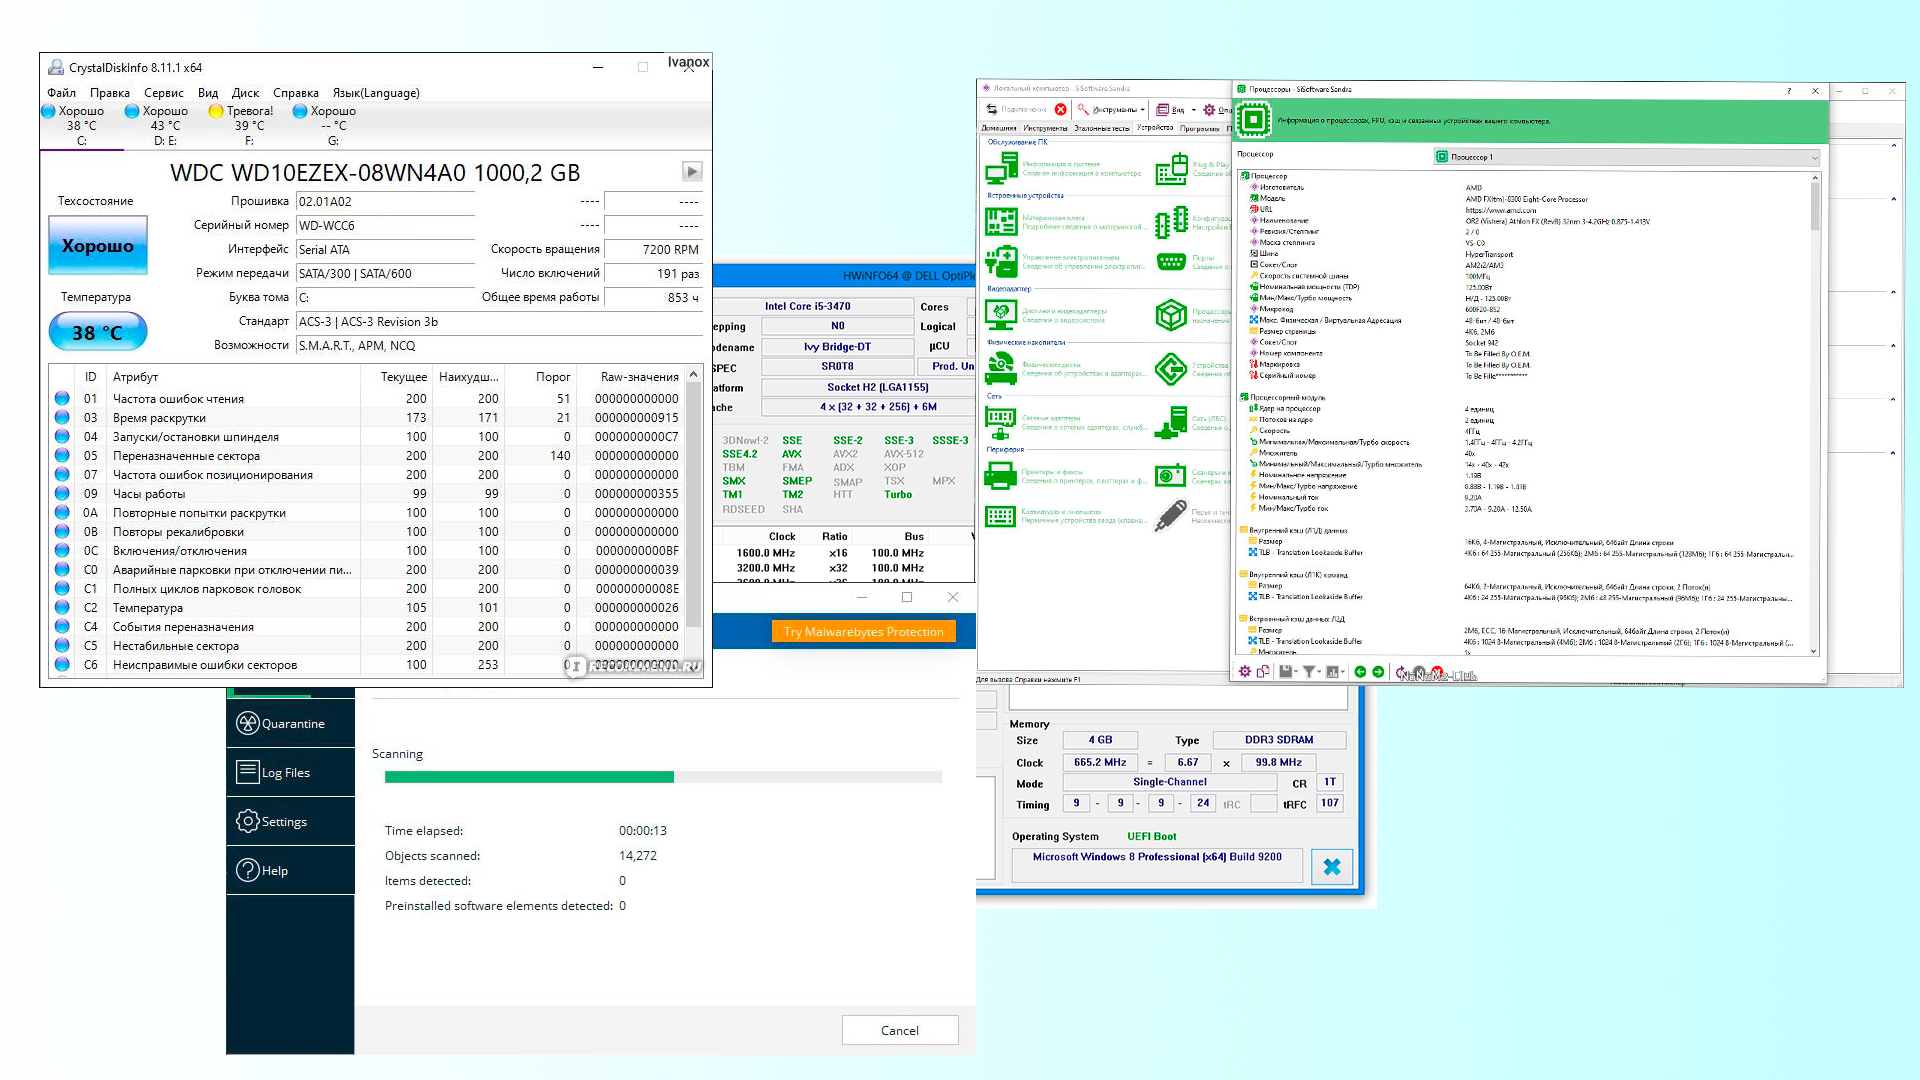Click Try Malwarebytes Protection button
Viewport: 1920px width, 1080px height.
[863, 632]
